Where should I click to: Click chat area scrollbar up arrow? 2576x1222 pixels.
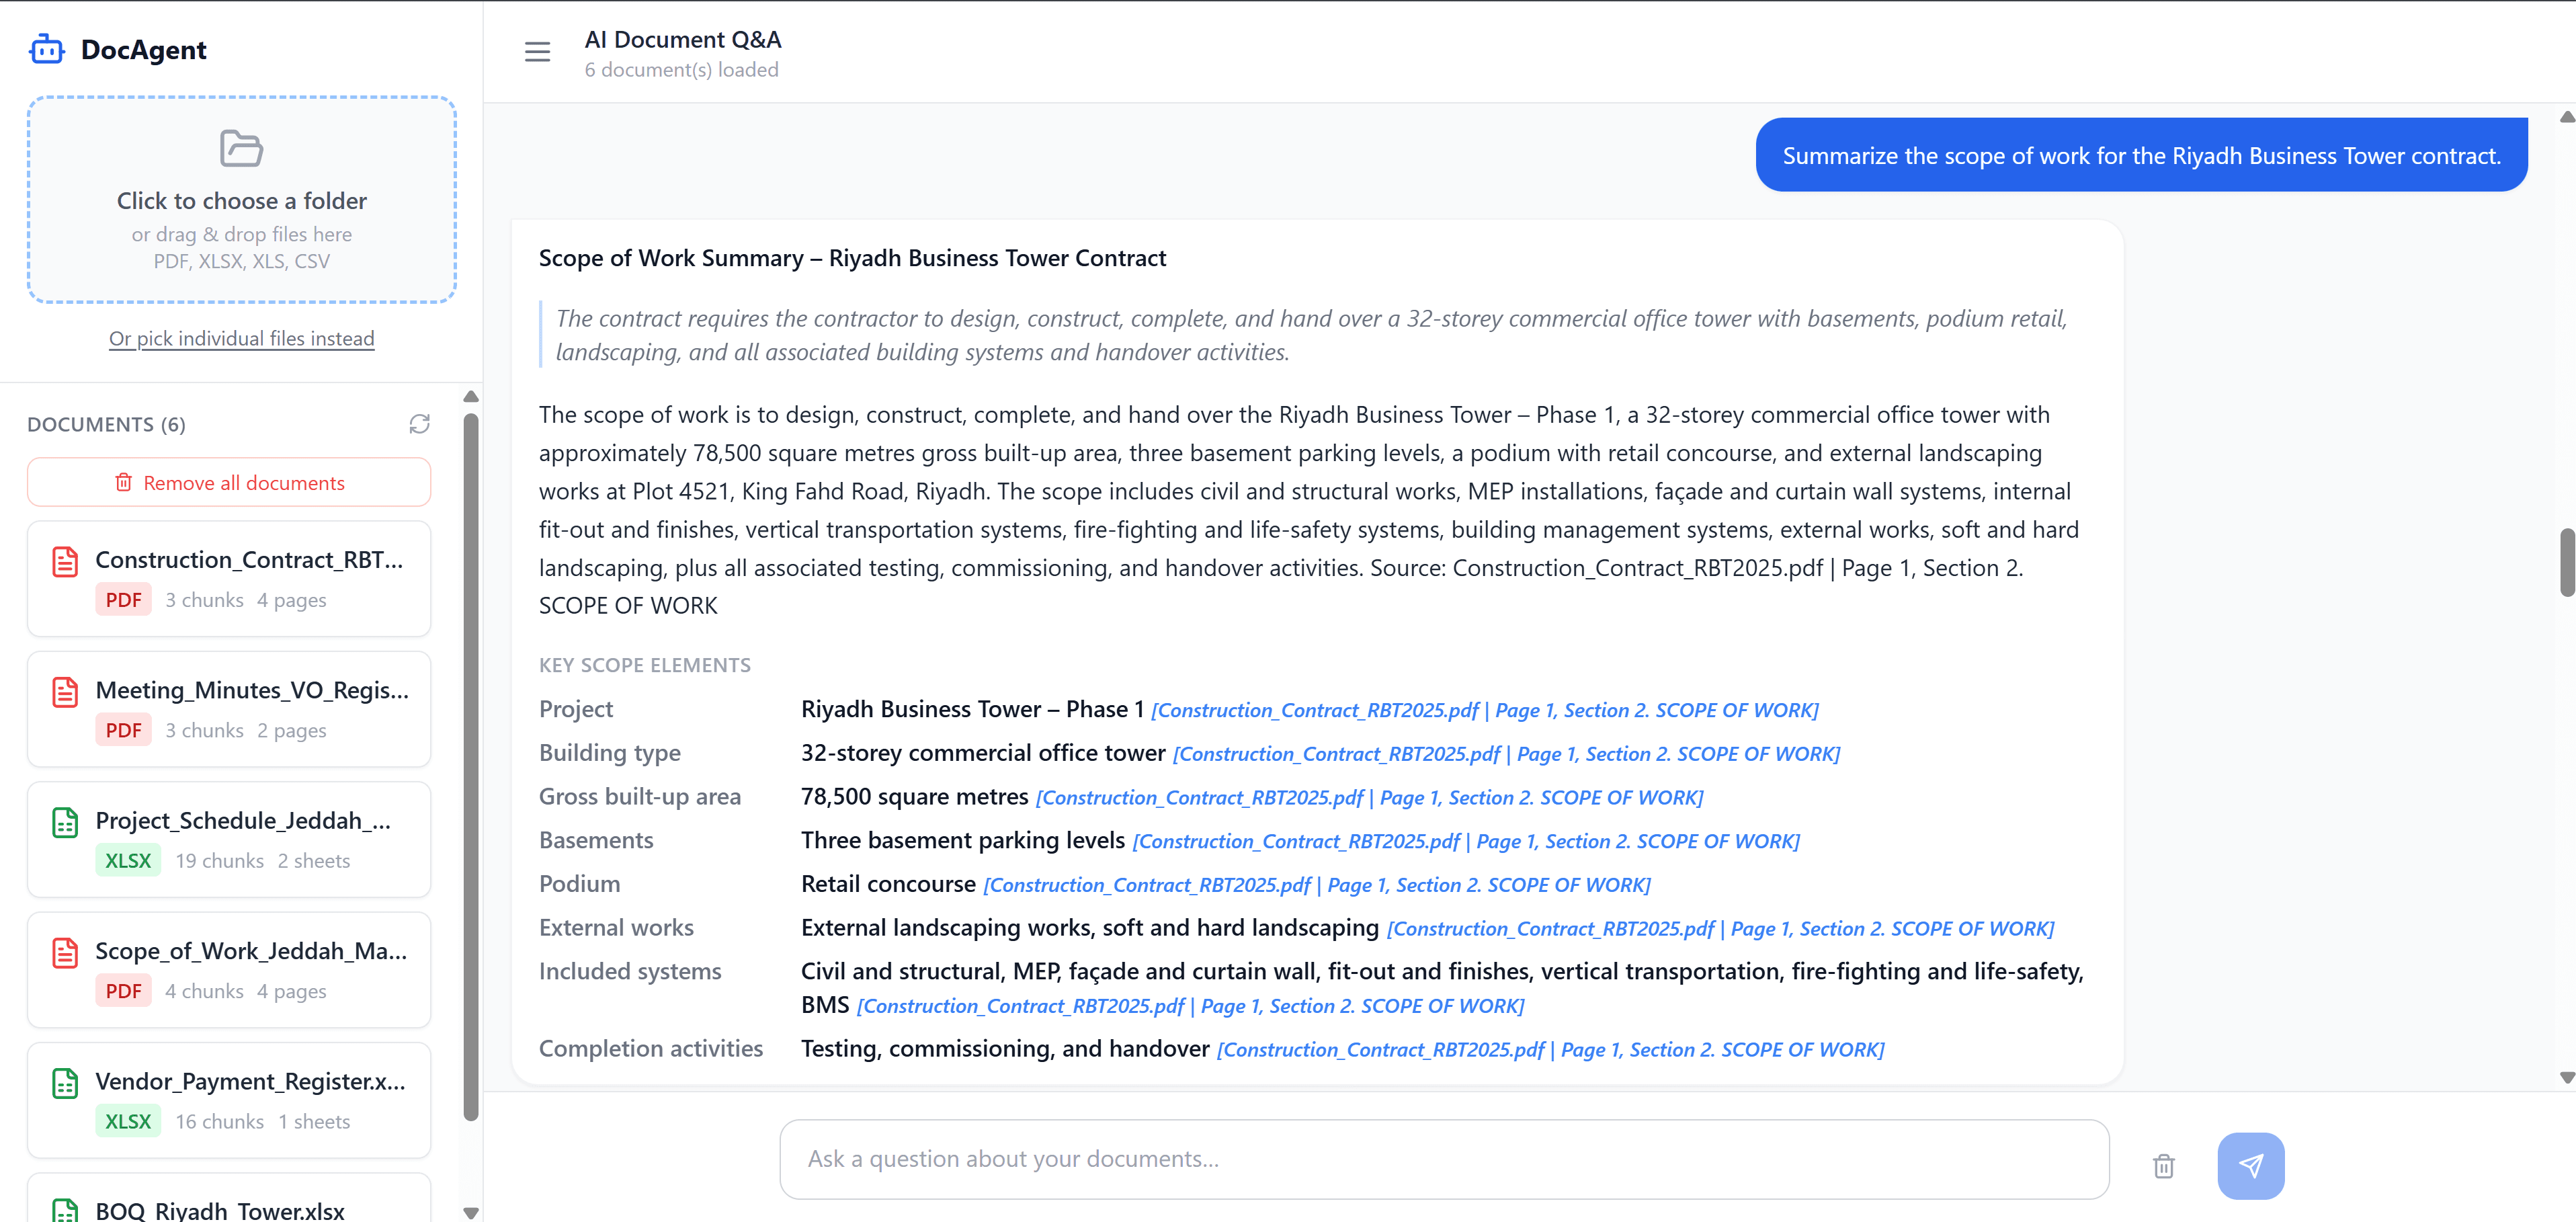(x=2566, y=117)
